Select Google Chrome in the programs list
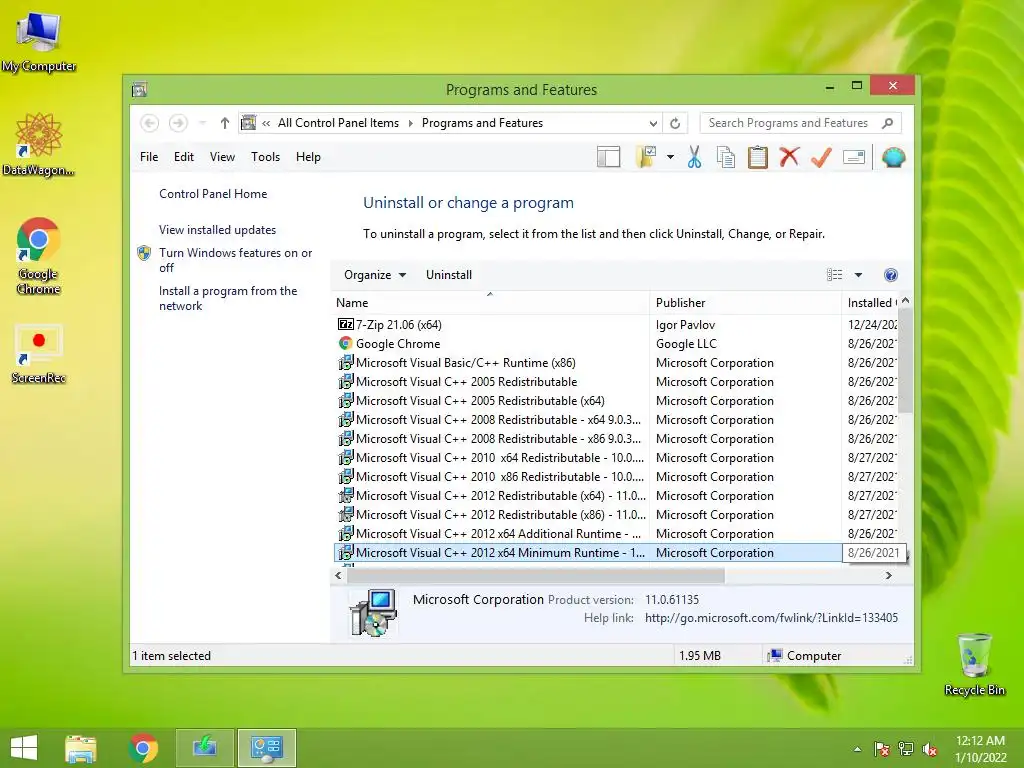 pos(398,344)
